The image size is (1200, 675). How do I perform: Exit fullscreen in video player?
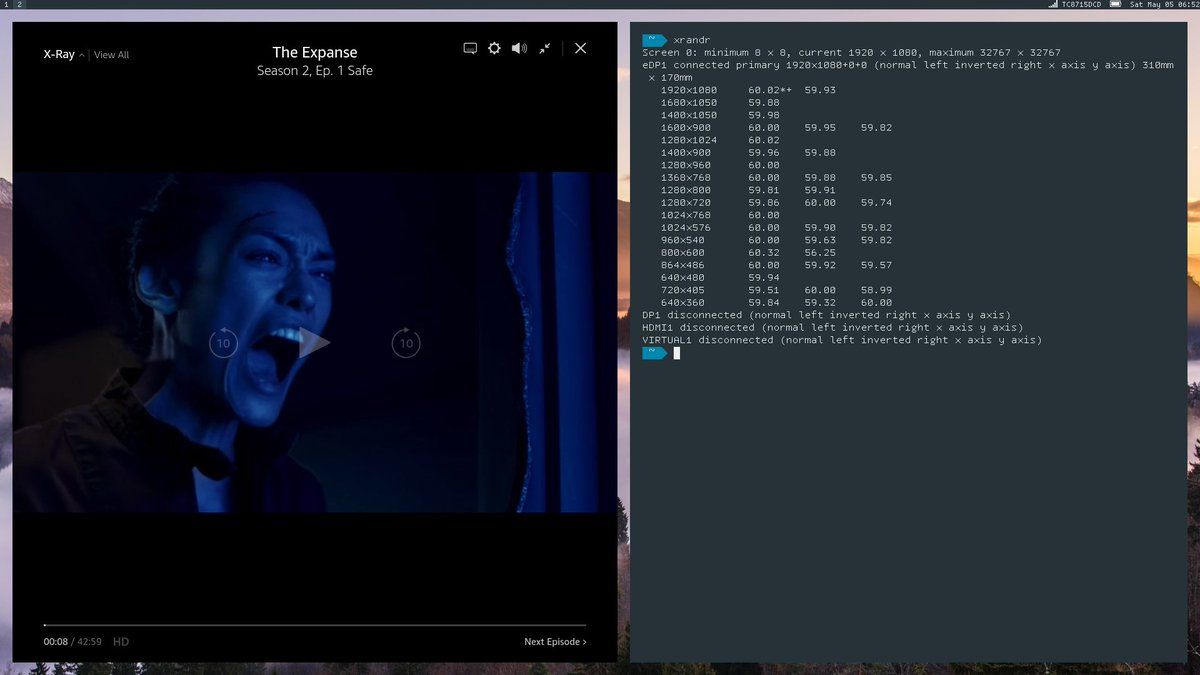pyautogui.click(x=544, y=48)
